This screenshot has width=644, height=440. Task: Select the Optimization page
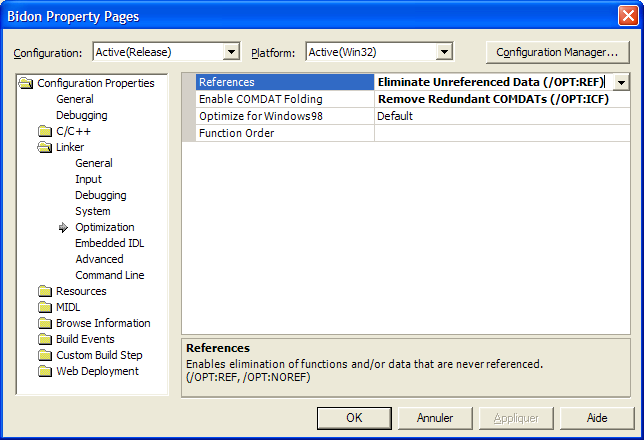pos(105,228)
